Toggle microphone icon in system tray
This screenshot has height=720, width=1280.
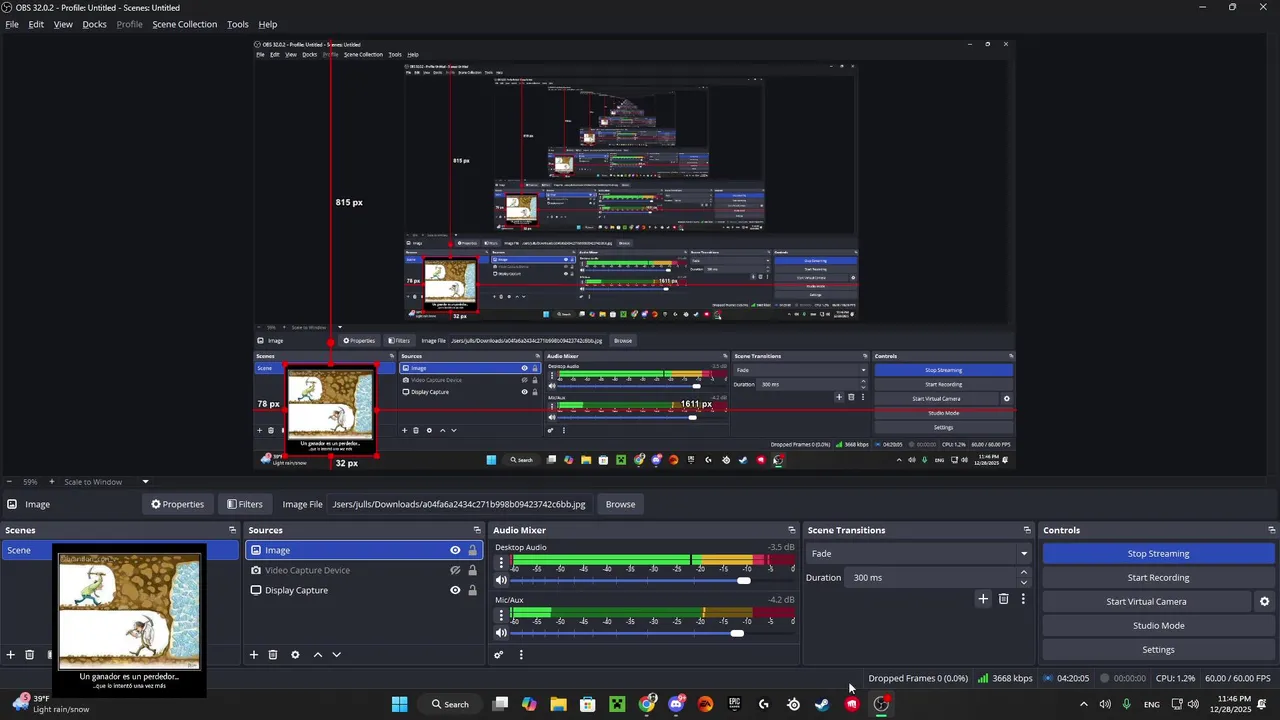pyautogui.click(x=1126, y=704)
